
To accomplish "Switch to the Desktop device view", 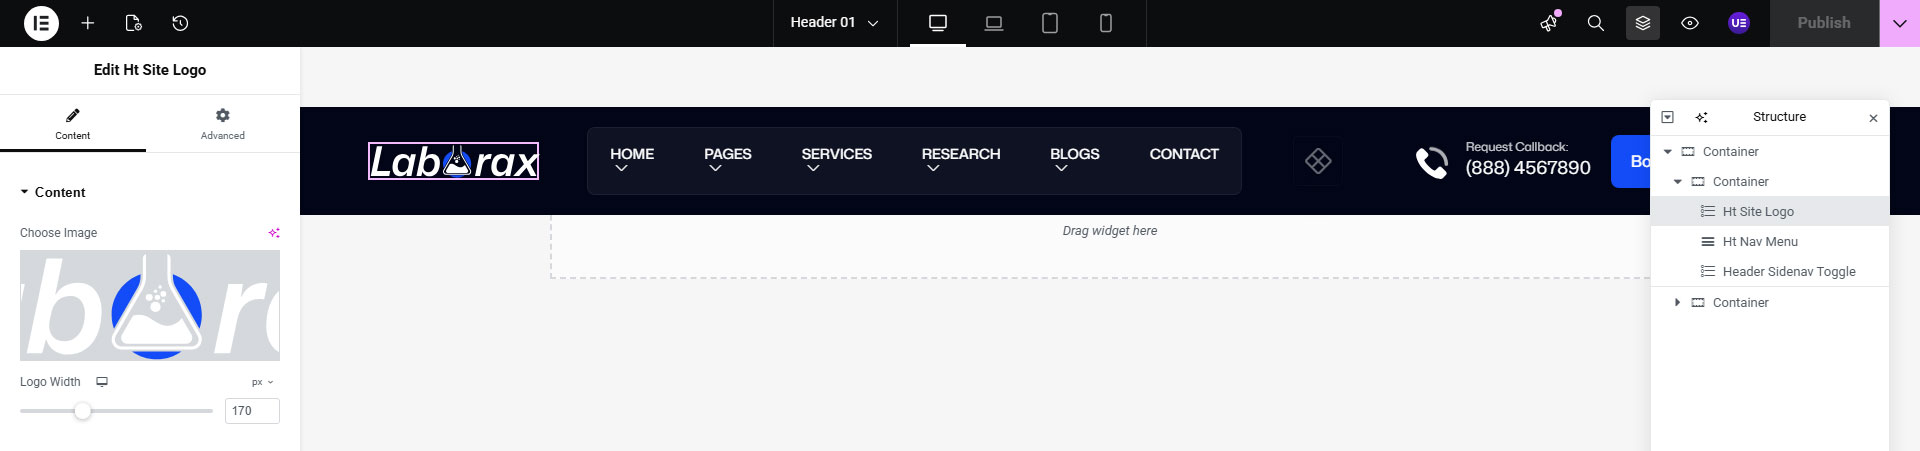I will coord(938,23).
